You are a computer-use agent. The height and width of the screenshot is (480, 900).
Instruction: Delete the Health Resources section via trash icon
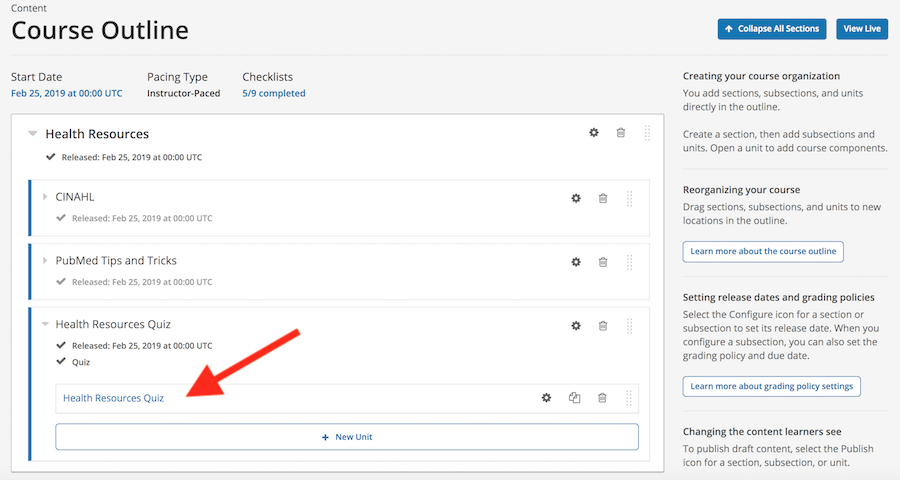620,133
